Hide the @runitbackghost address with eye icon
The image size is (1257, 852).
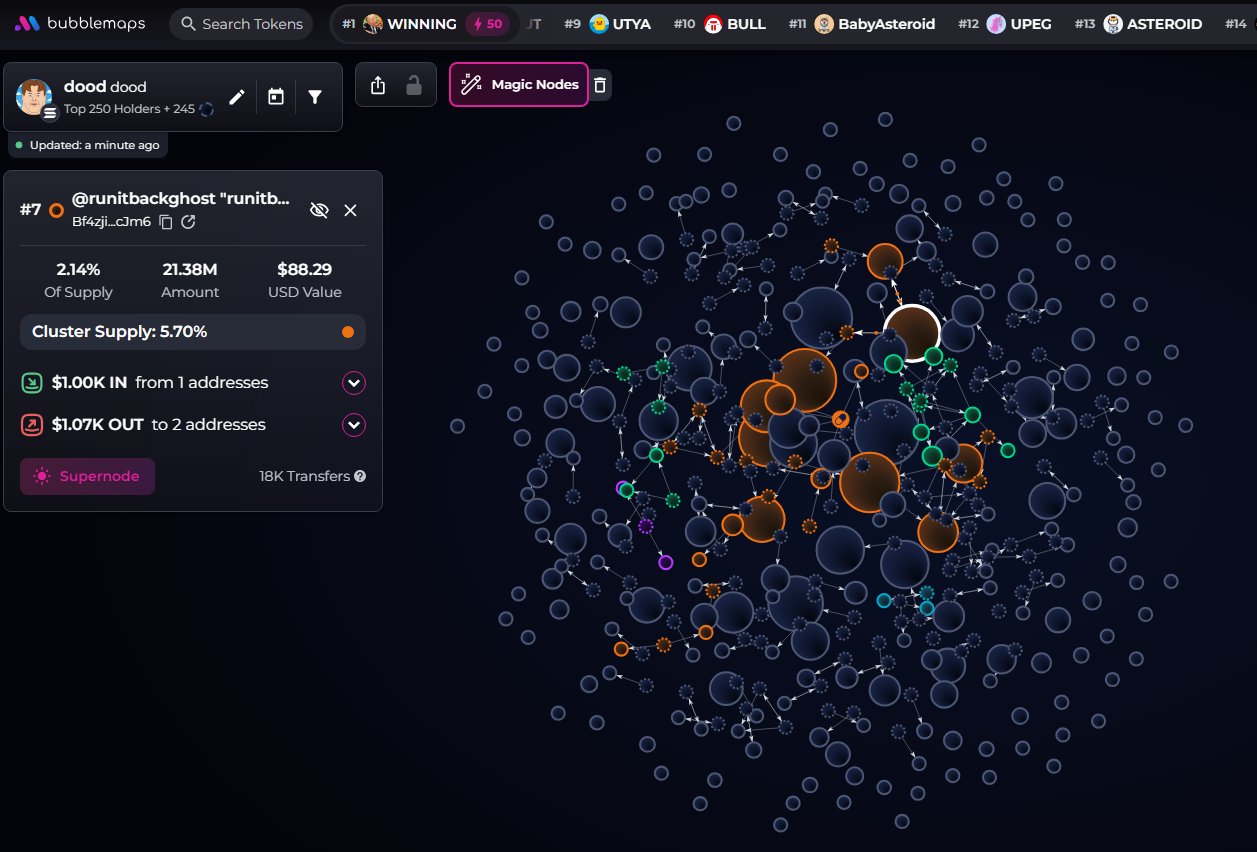pyautogui.click(x=319, y=210)
